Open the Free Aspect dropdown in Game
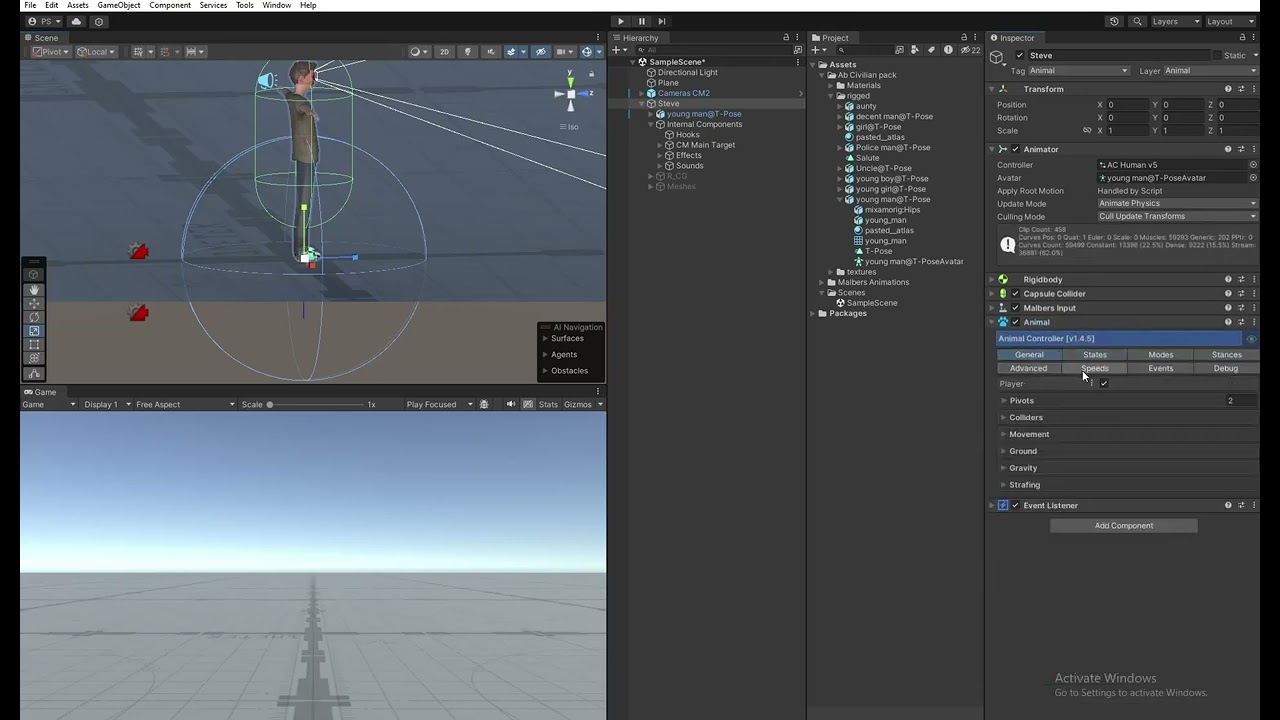 click(185, 404)
